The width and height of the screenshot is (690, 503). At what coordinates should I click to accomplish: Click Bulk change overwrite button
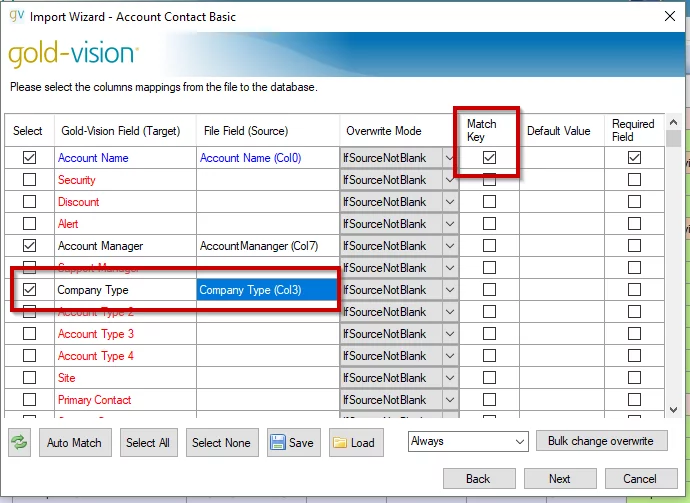click(601, 441)
